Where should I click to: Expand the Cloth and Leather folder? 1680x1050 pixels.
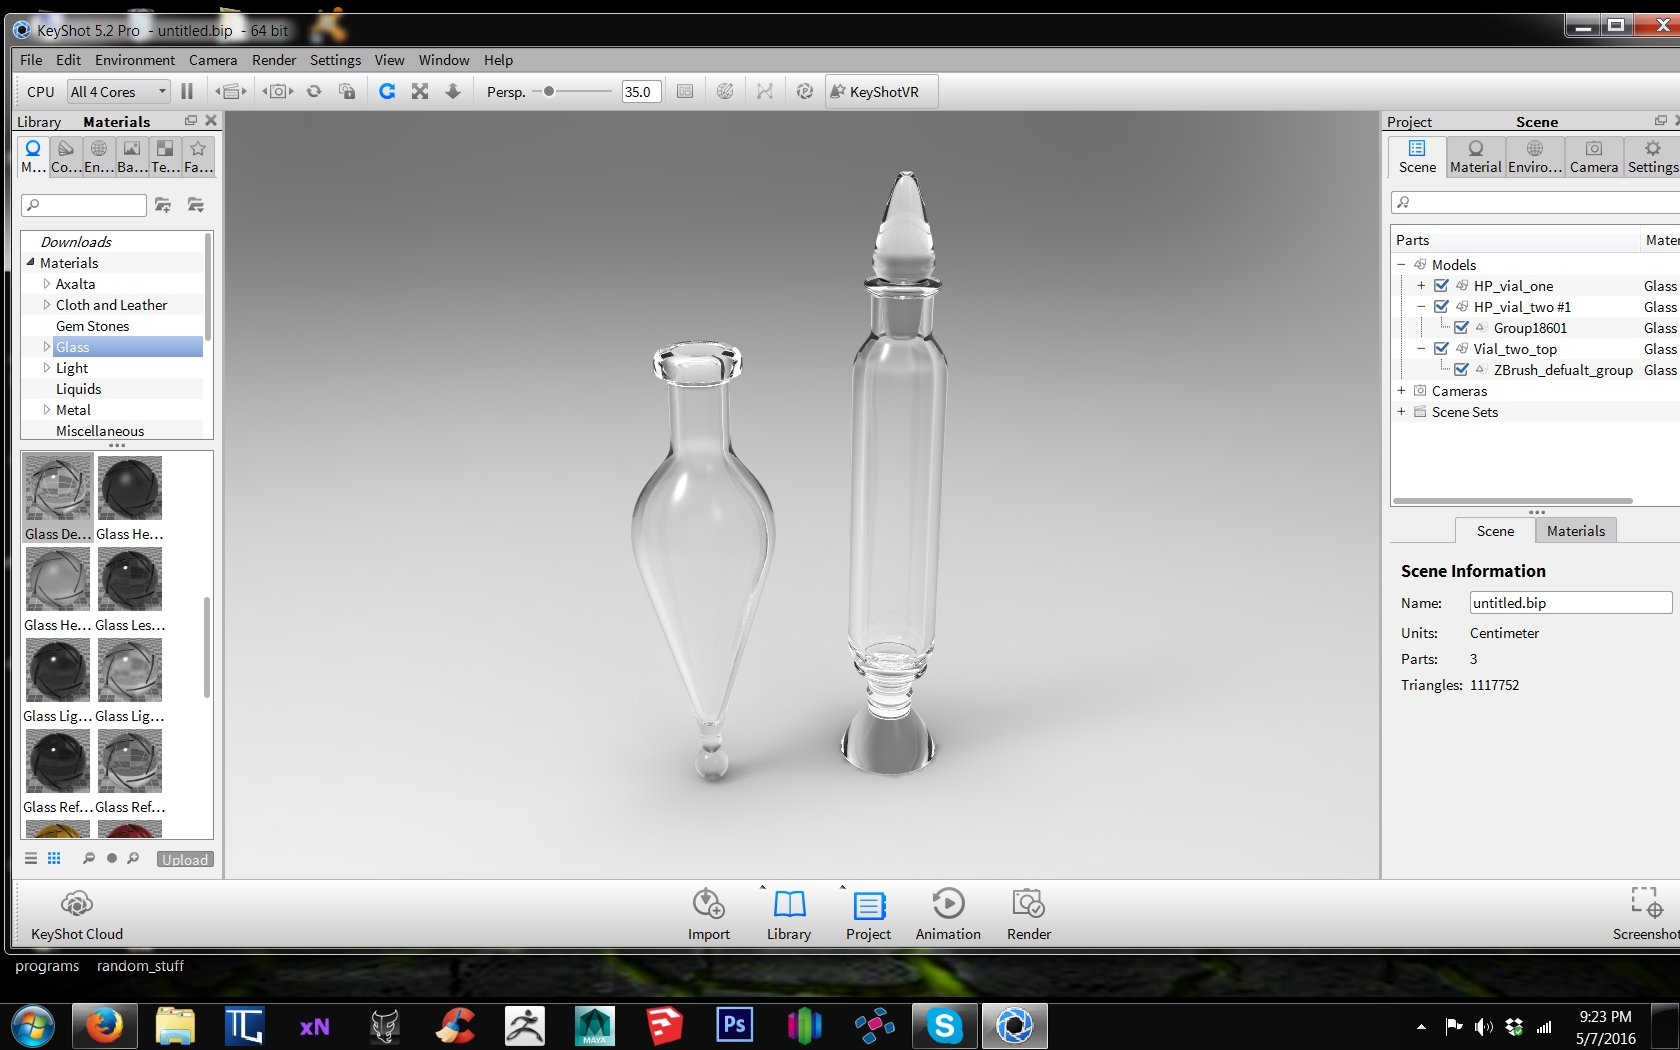coord(46,305)
